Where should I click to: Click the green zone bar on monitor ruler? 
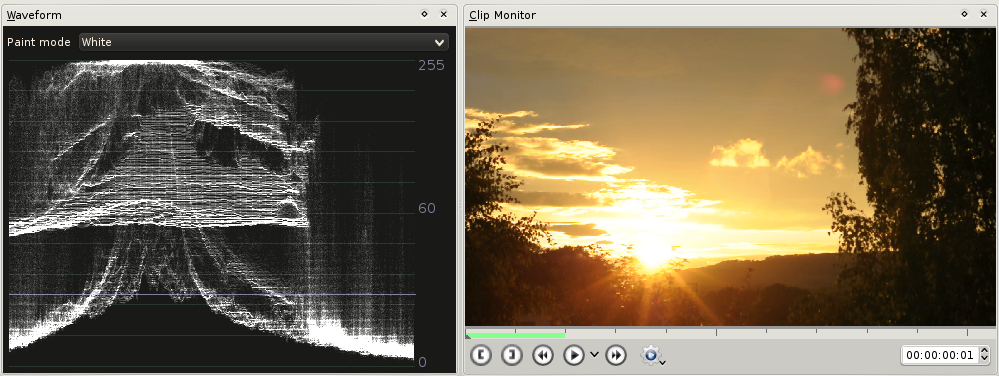(x=515, y=335)
